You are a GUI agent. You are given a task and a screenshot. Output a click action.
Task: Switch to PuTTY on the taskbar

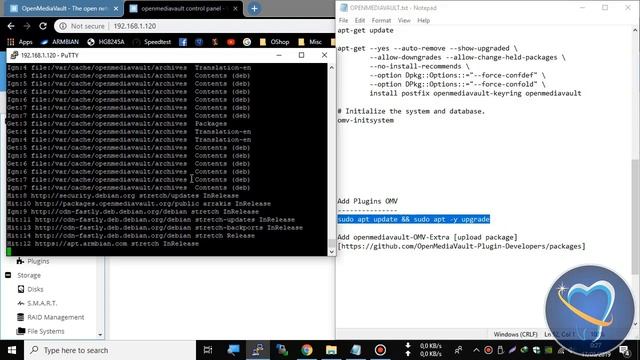pos(257,350)
